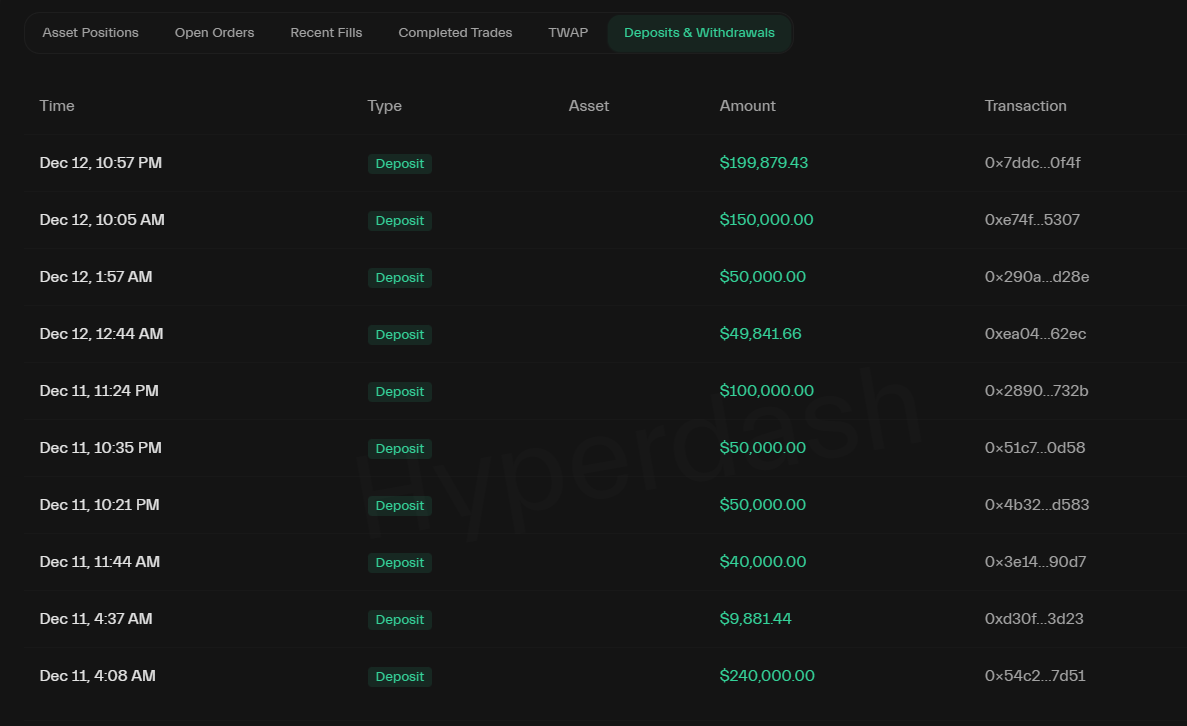
Task: Click the Amount column header
Action: pos(747,106)
